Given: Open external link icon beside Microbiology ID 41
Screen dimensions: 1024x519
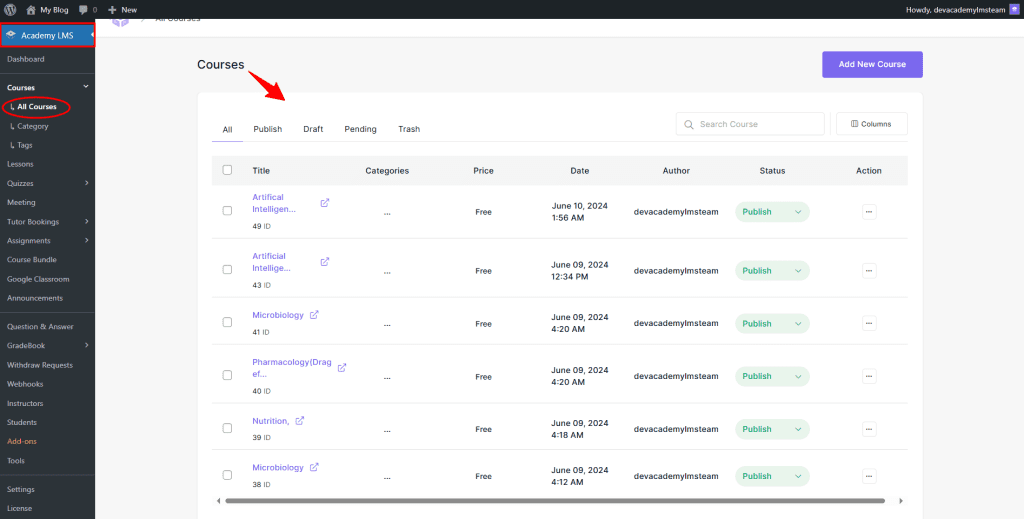Looking at the screenshot, I should click(x=314, y=315).
